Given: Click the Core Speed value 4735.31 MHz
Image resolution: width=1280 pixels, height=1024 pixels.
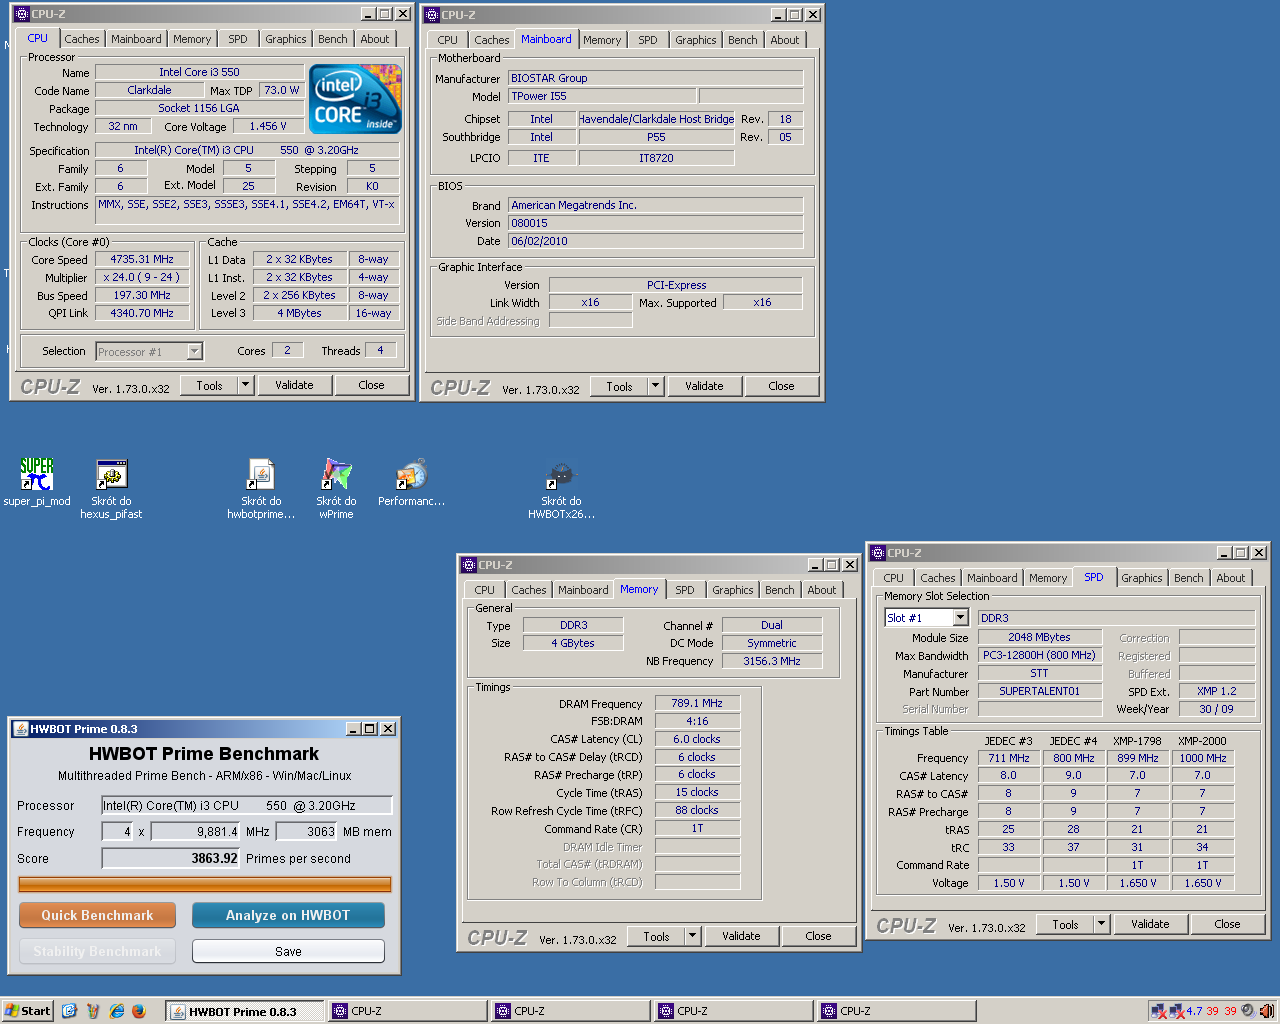Looking at the screenshot, I should tap(142, 259).
